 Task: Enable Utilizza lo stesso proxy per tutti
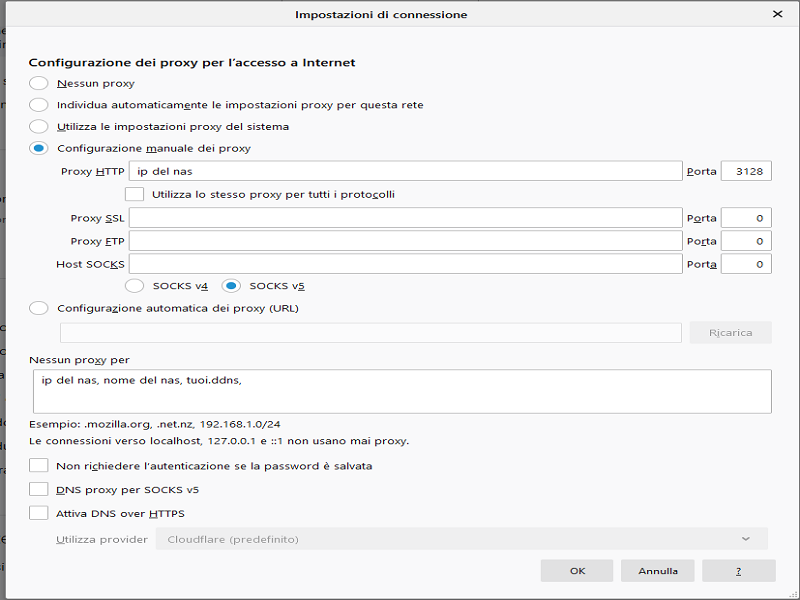(x=134, y=194)
